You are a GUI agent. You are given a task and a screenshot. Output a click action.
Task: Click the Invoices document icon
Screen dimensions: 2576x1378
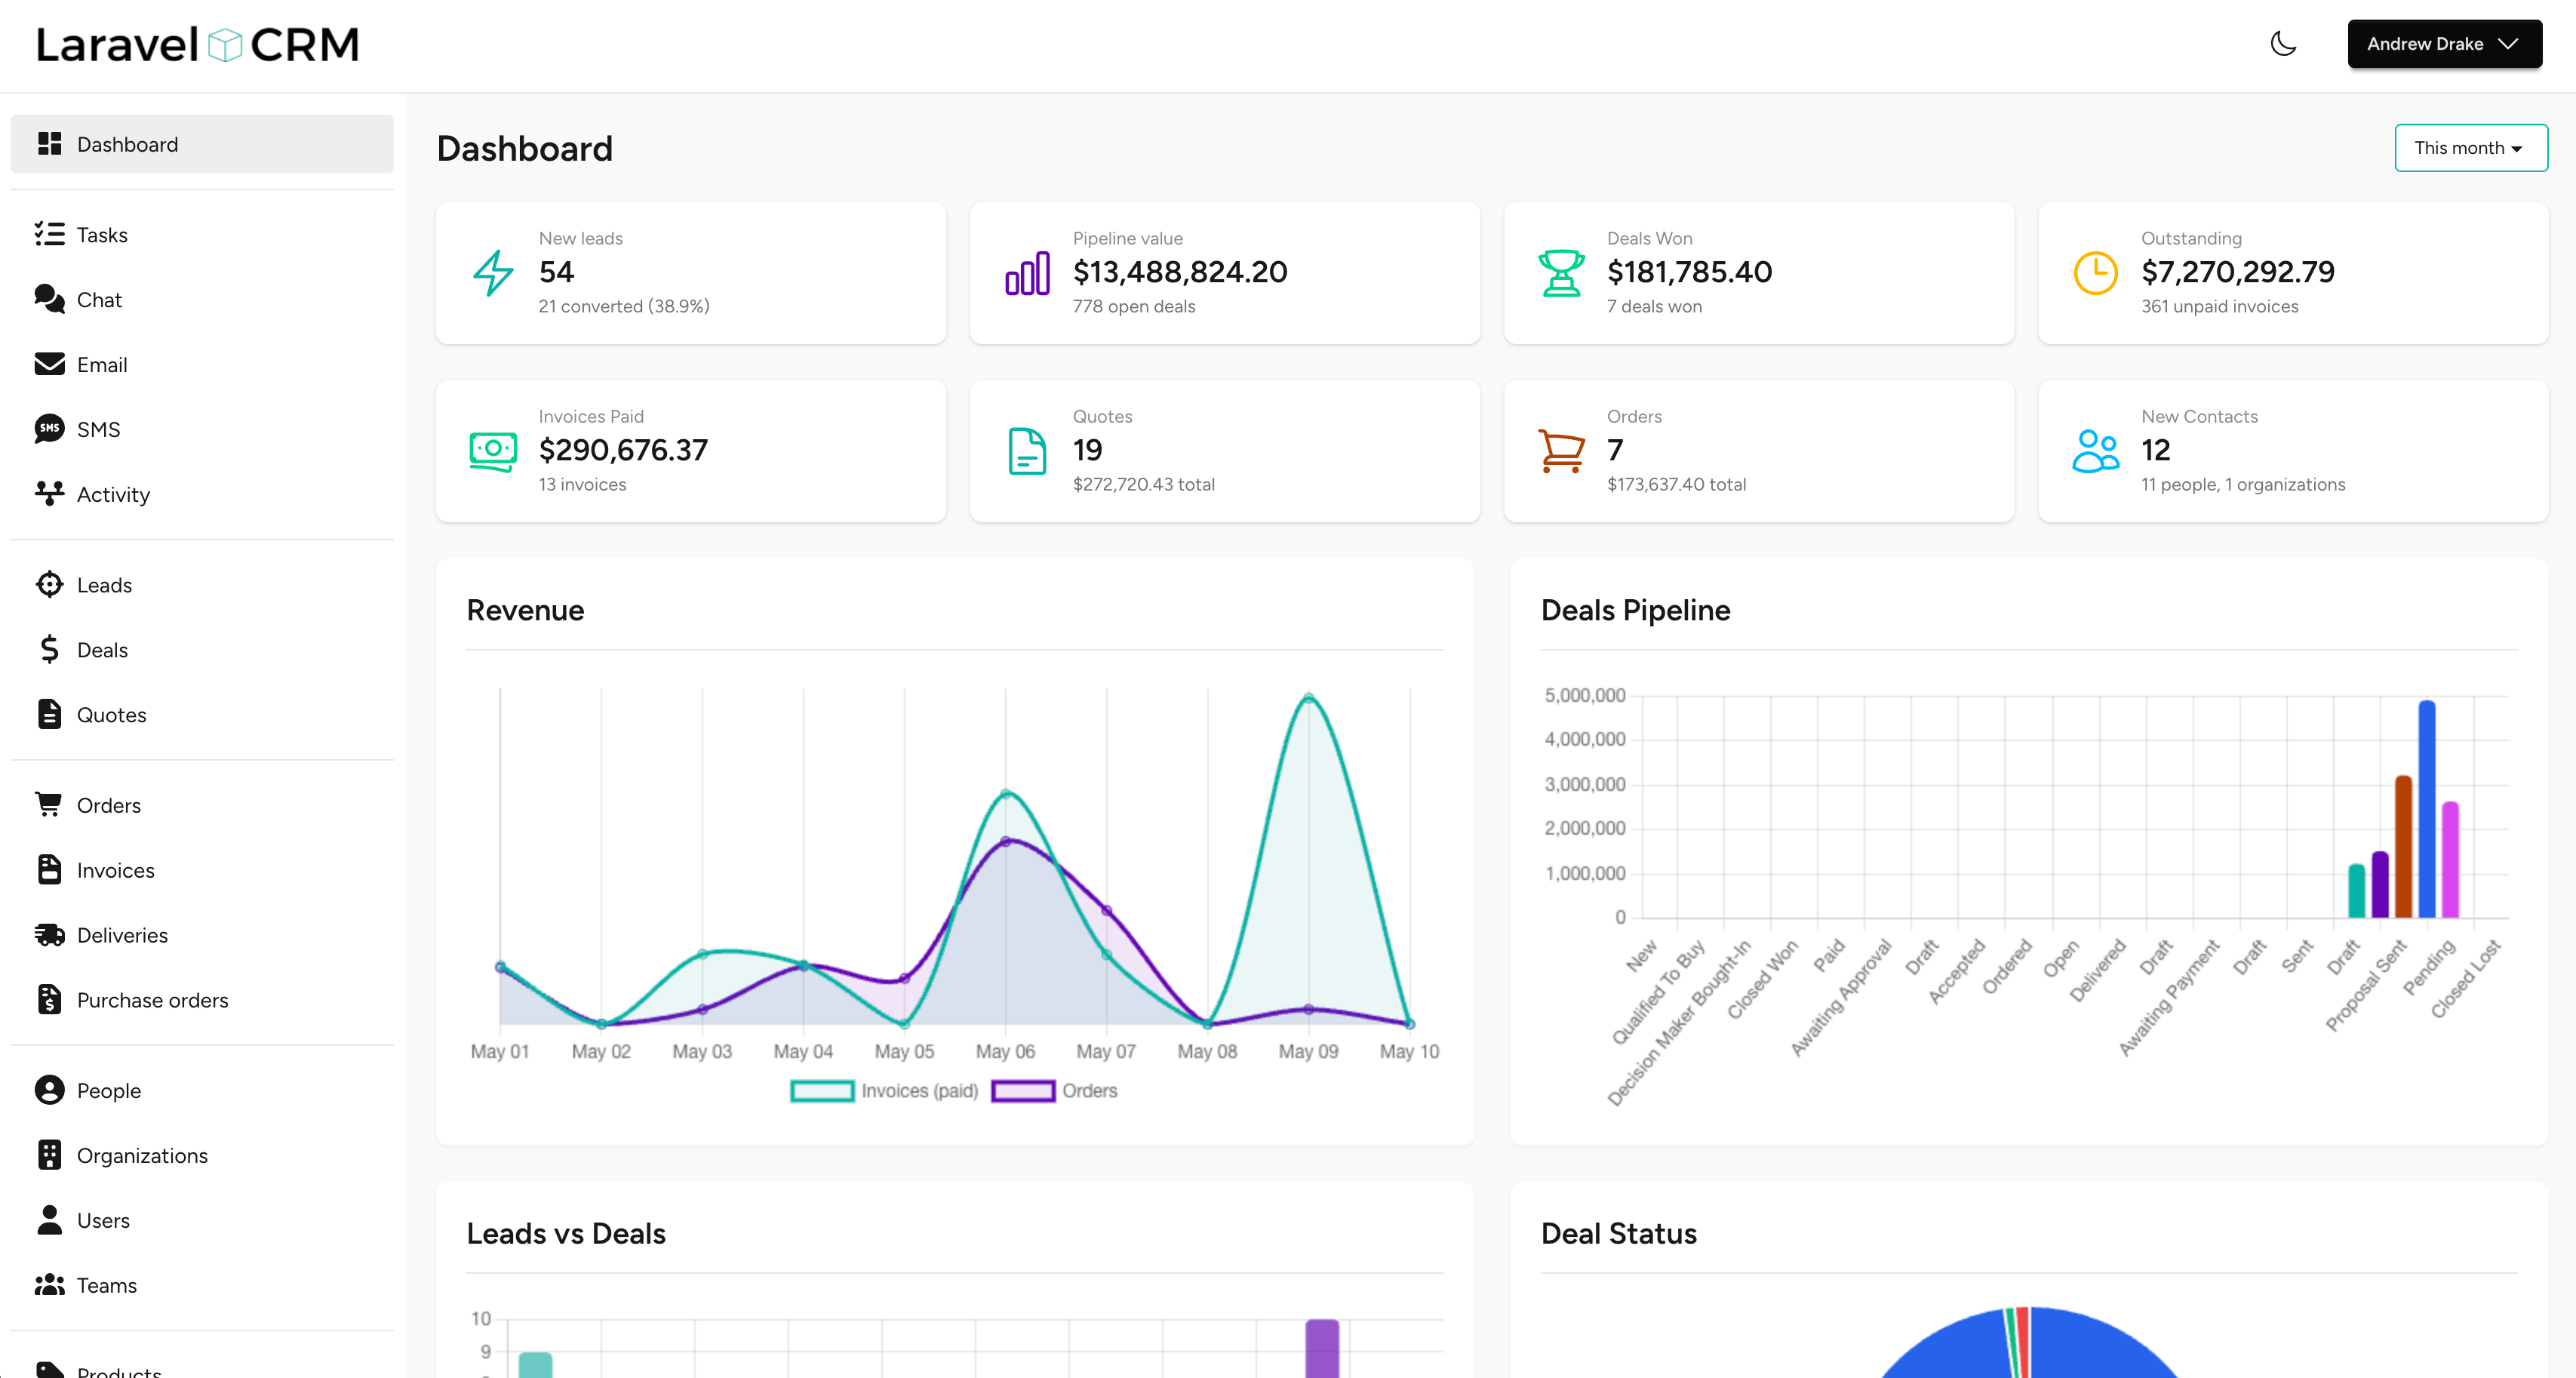coord(49,869)
